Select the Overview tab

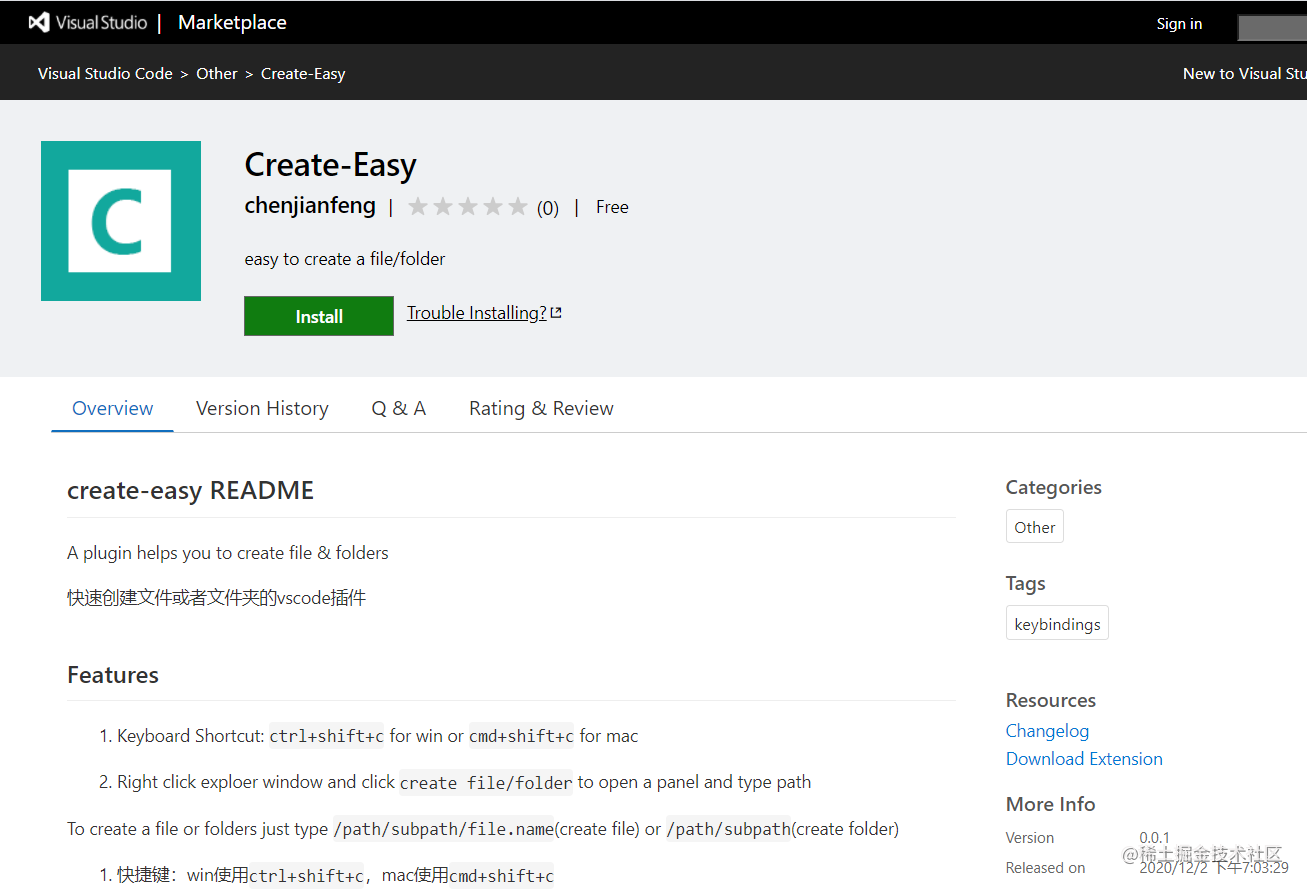point(113,408)
